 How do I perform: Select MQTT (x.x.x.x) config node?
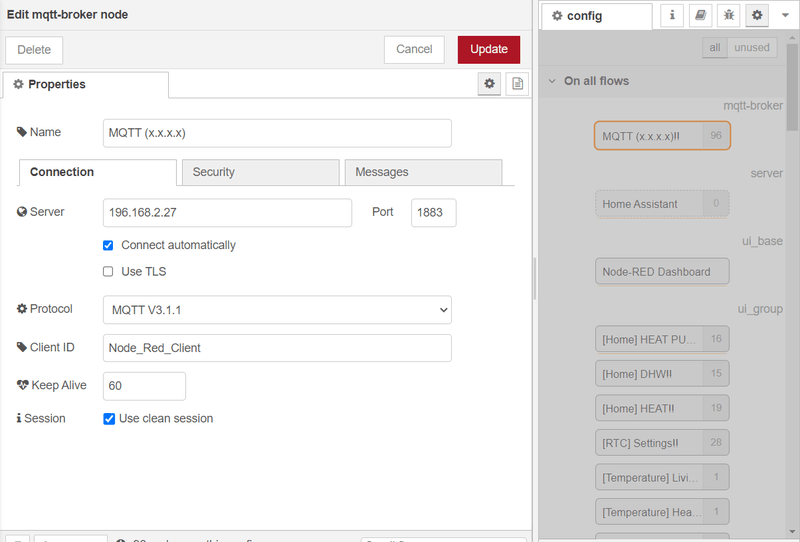tap(662, 136)
